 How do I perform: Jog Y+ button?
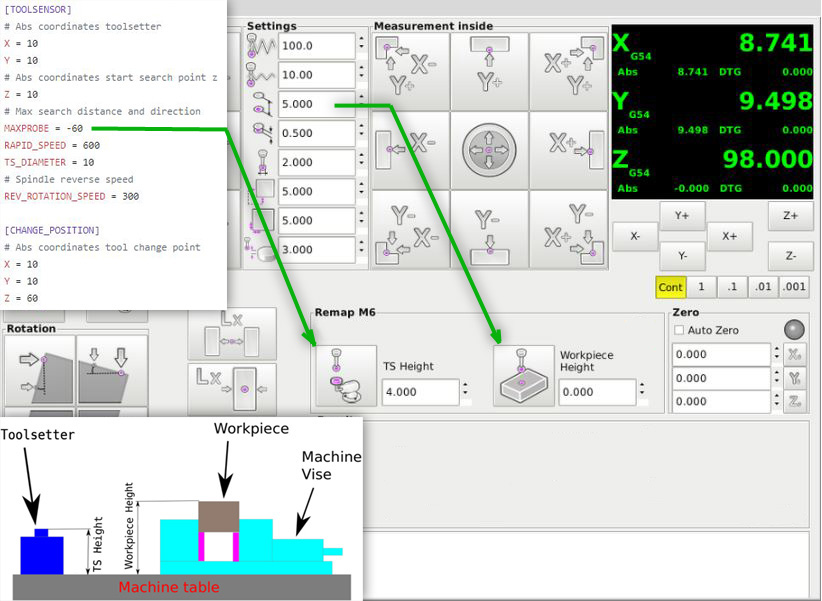[682, 216]
